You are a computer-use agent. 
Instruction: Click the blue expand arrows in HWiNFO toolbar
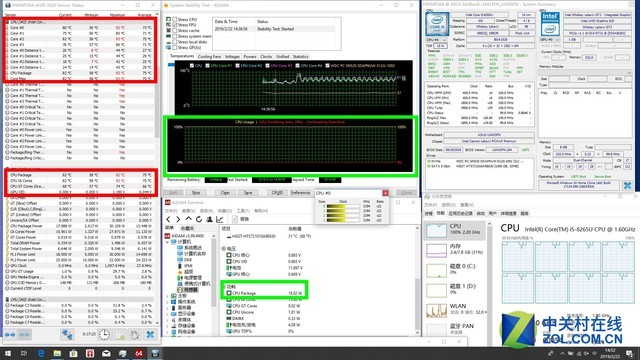coord(10,335)
